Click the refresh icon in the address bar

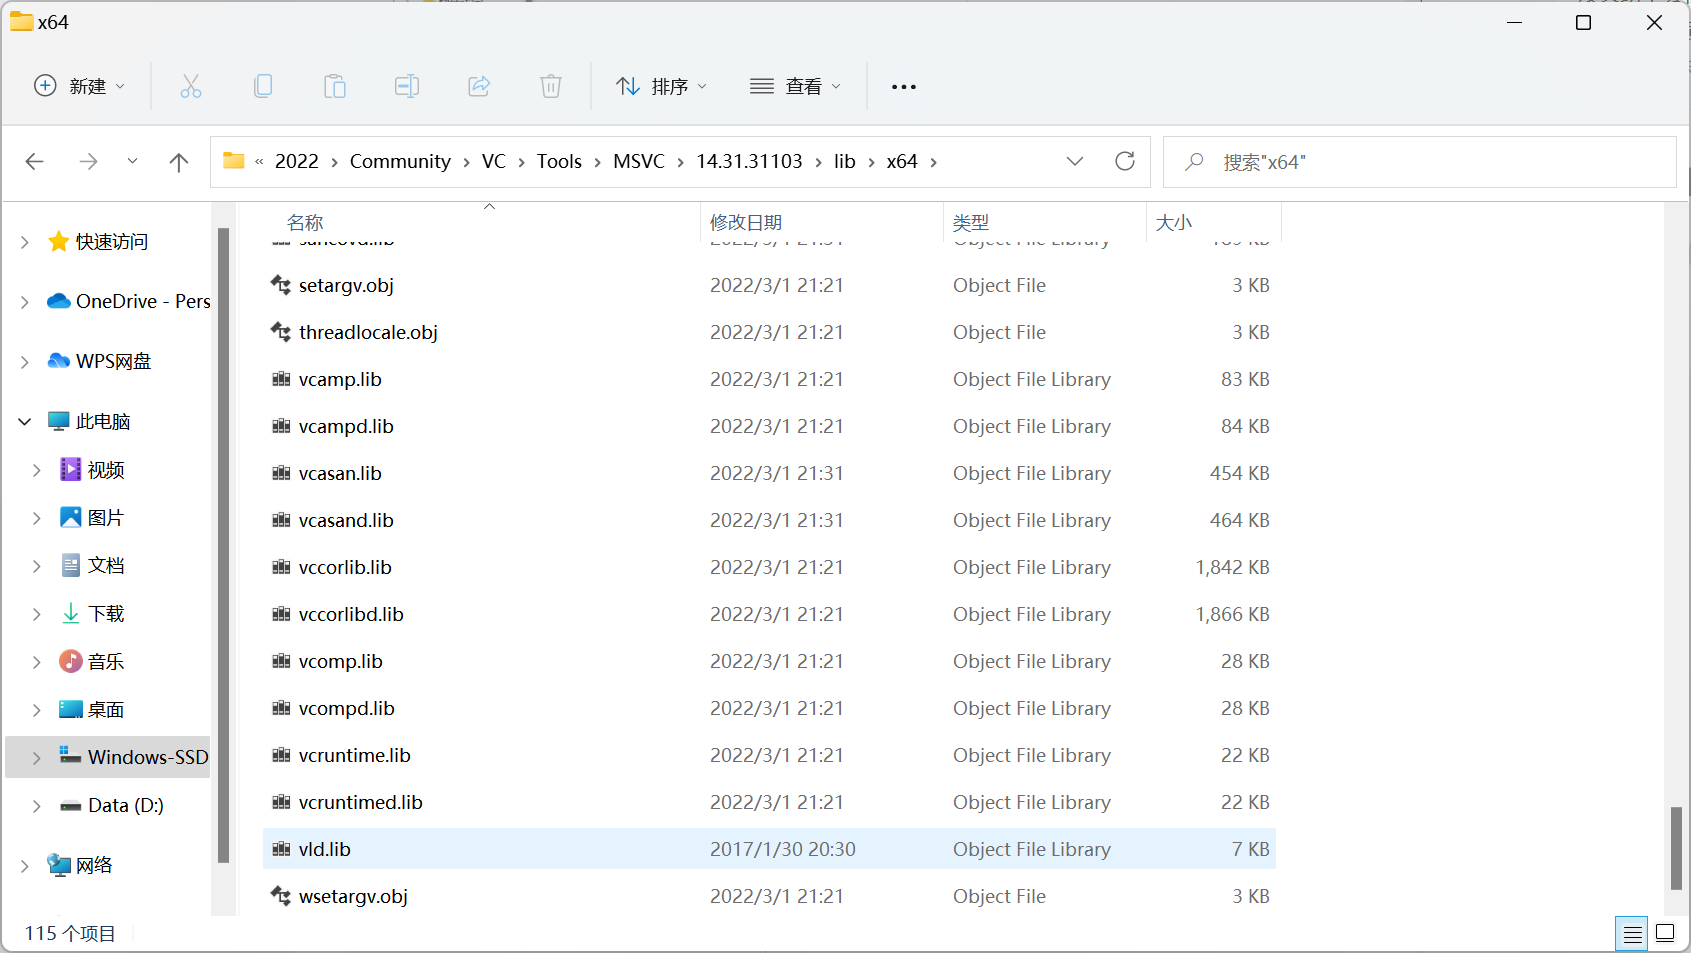point(1125,161)
